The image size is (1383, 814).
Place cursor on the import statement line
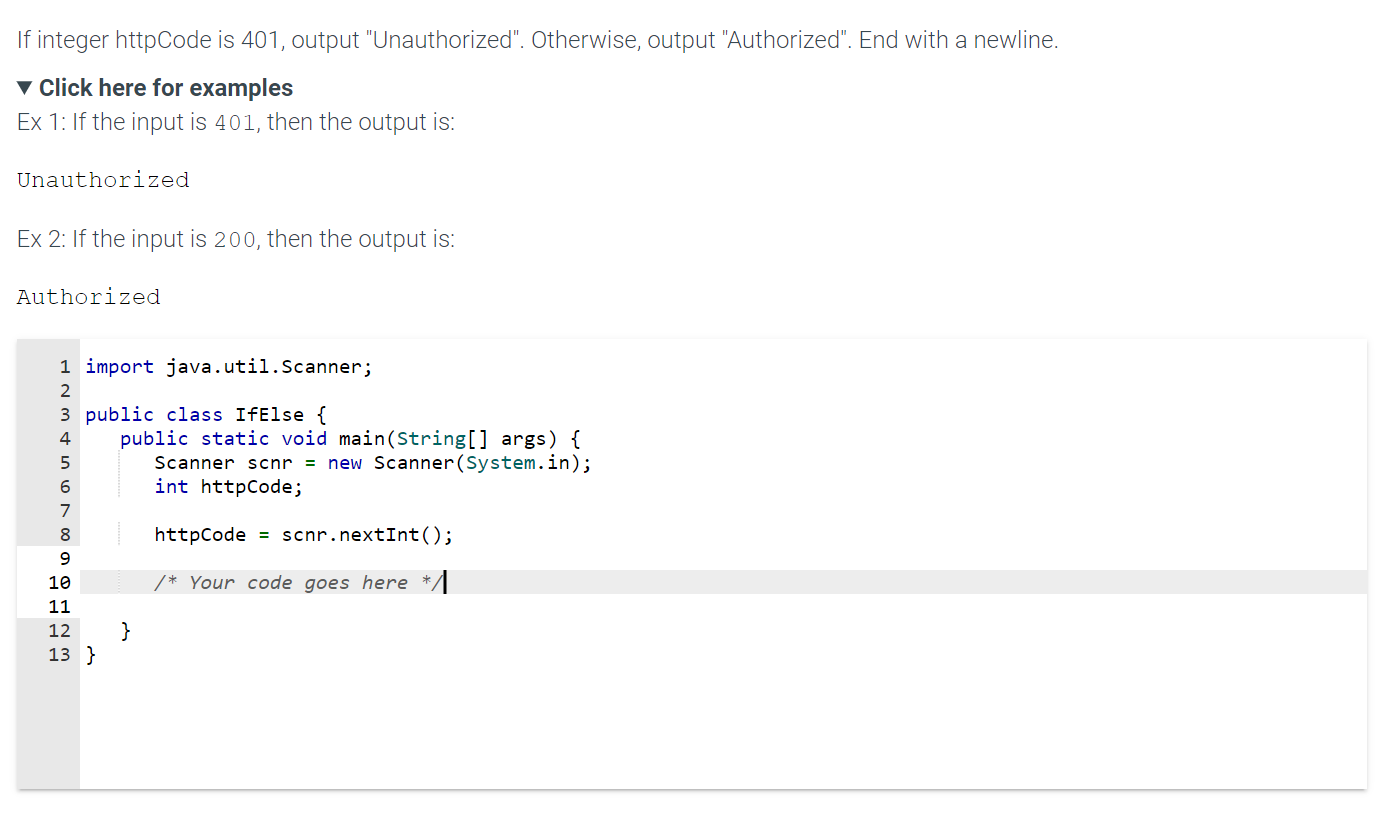(228, 366)
